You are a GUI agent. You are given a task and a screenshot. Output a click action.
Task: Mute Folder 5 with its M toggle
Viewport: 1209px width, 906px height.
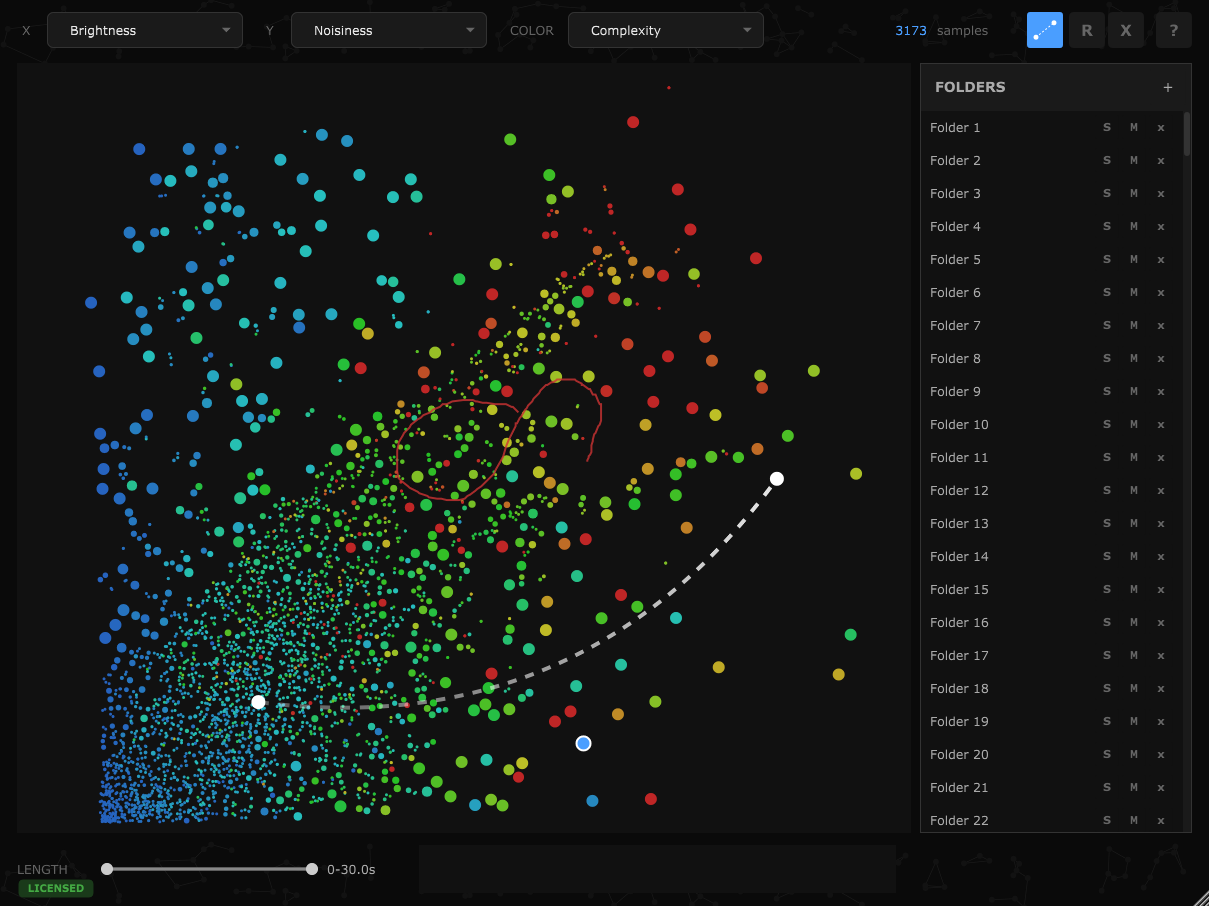tap(1134, 260)
